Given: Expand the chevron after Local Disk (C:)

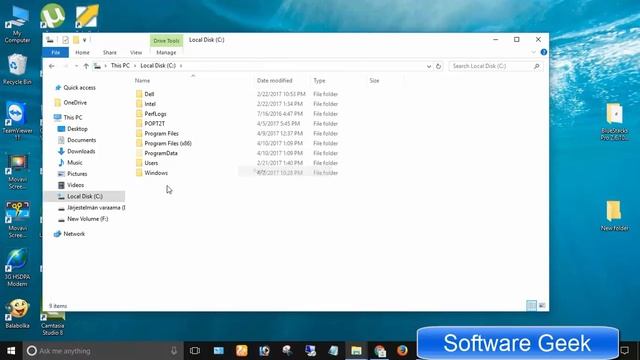Looking at the screenshot, I should [181, 66].
